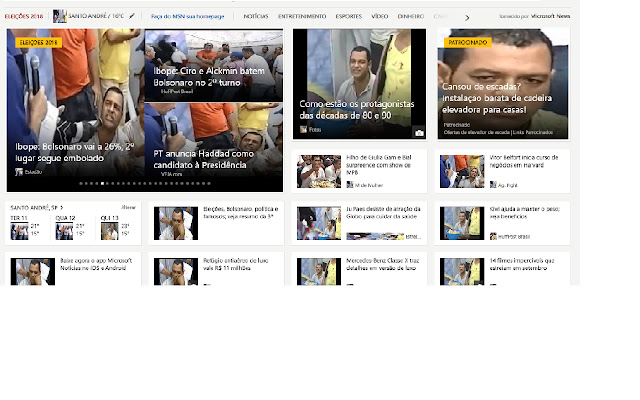This screenshot has width=640, height=400.
Task: Click thumbnail of Mercedes-Benz Classe X story
Action: pos(319,272)
